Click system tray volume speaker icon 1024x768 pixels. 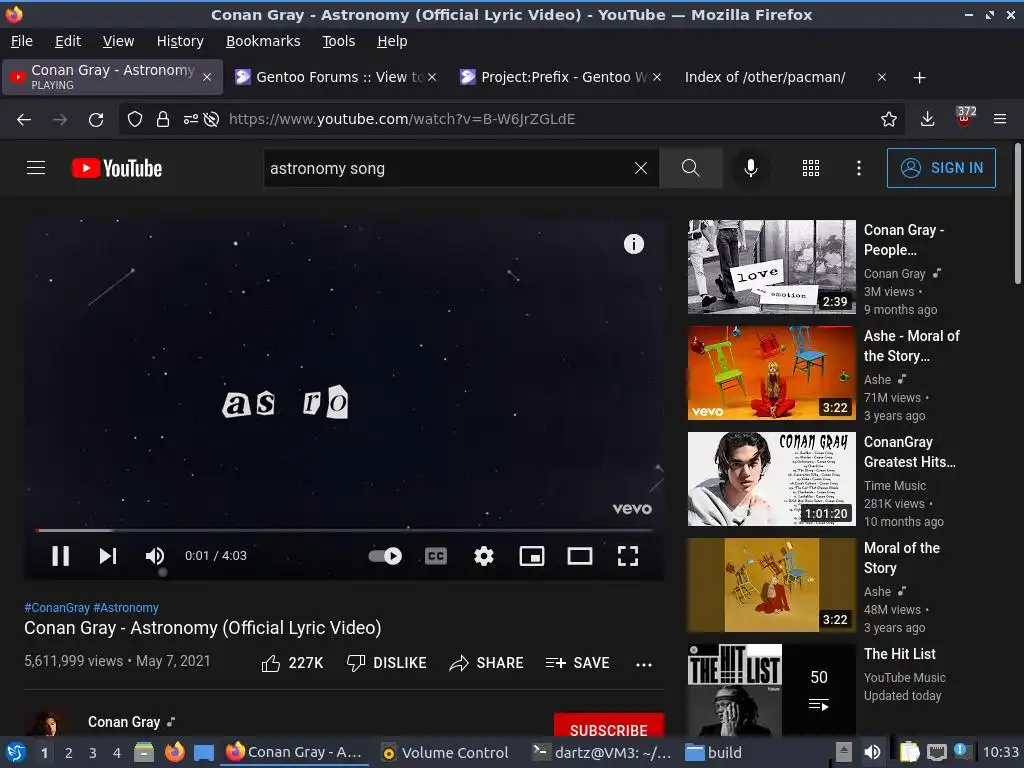[872, 752]
